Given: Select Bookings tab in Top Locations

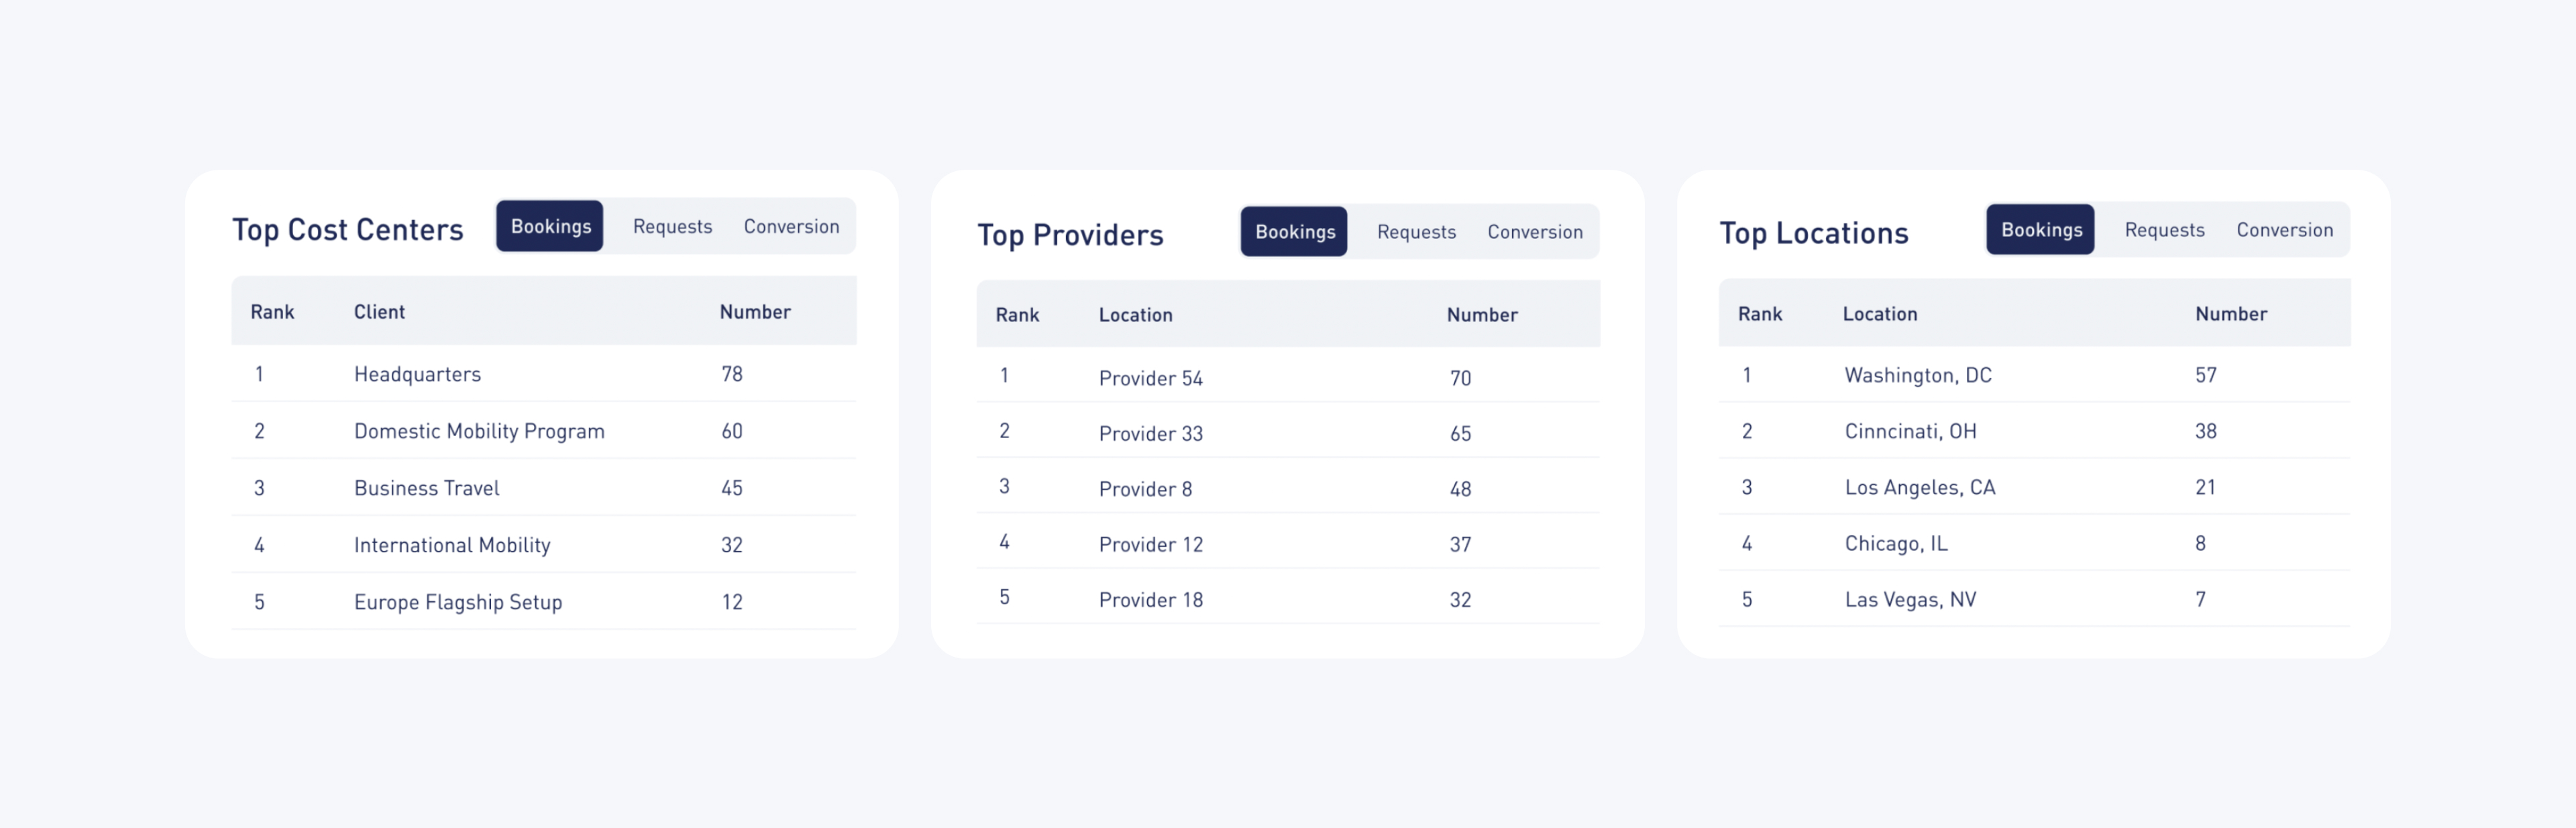Looking at the screenshot, I should point(2040,230).
